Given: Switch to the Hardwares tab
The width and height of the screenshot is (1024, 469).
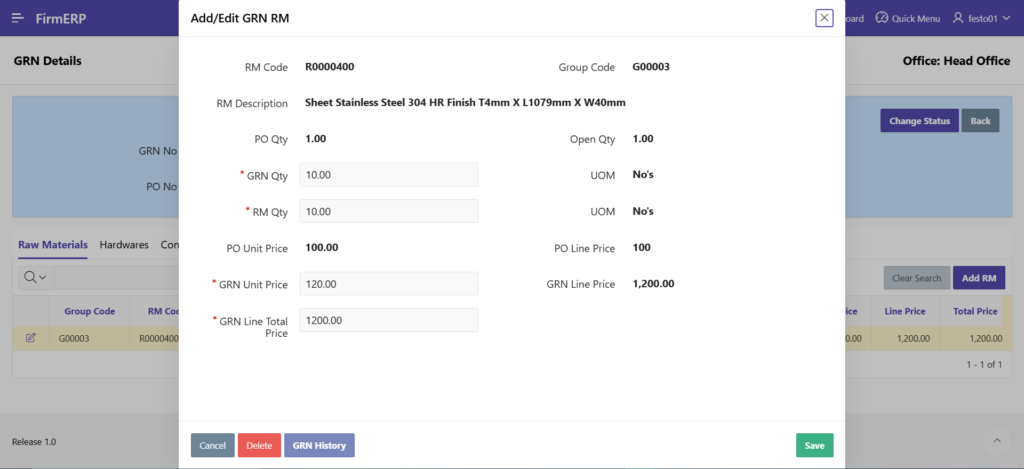Looking at the screenshot, I should coord(124,244).
